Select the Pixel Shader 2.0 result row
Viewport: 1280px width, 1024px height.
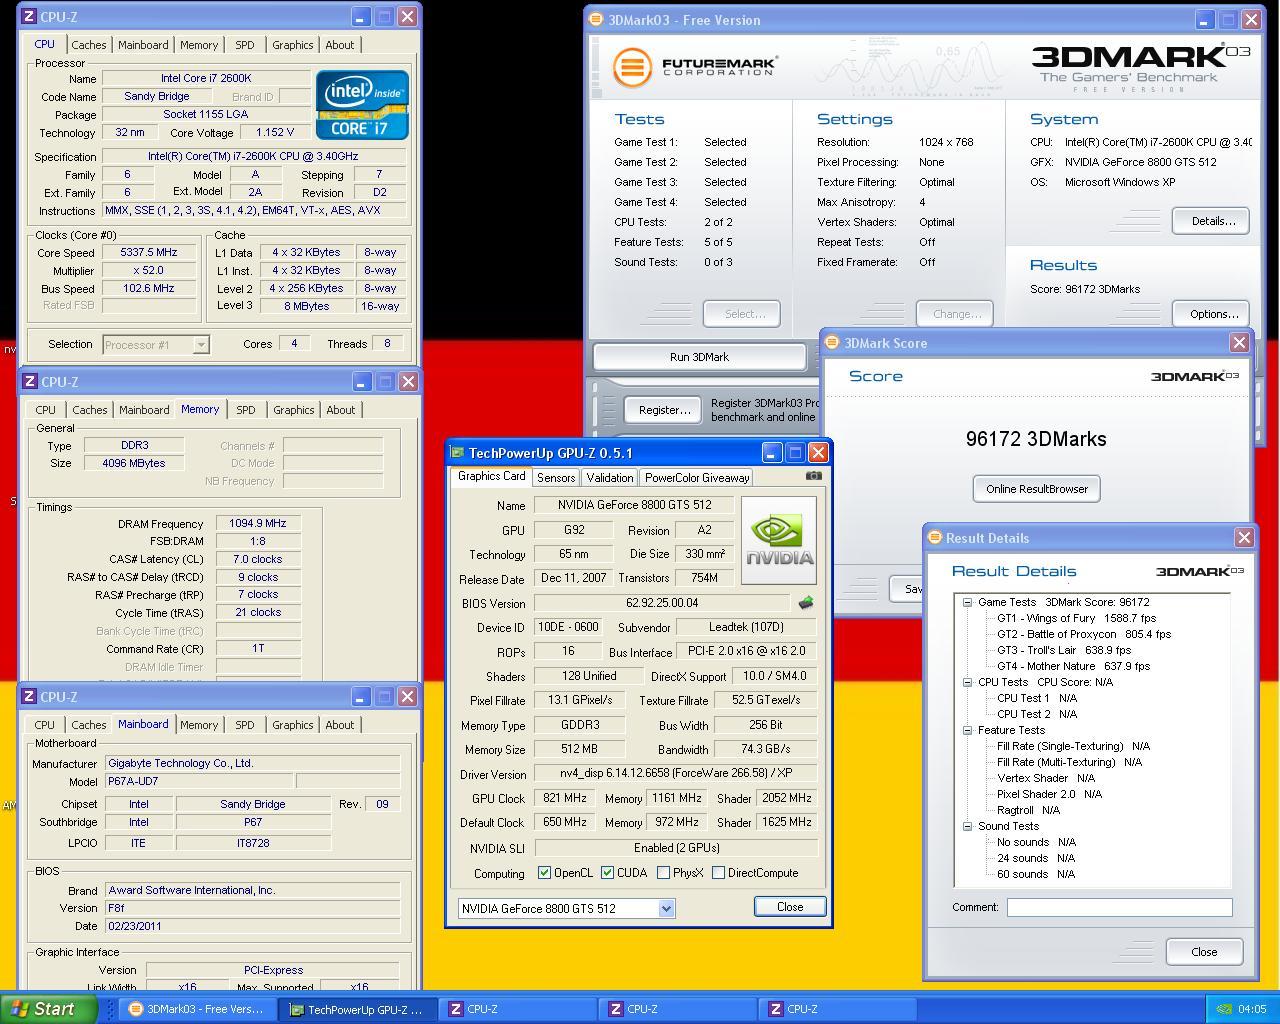1049,794
